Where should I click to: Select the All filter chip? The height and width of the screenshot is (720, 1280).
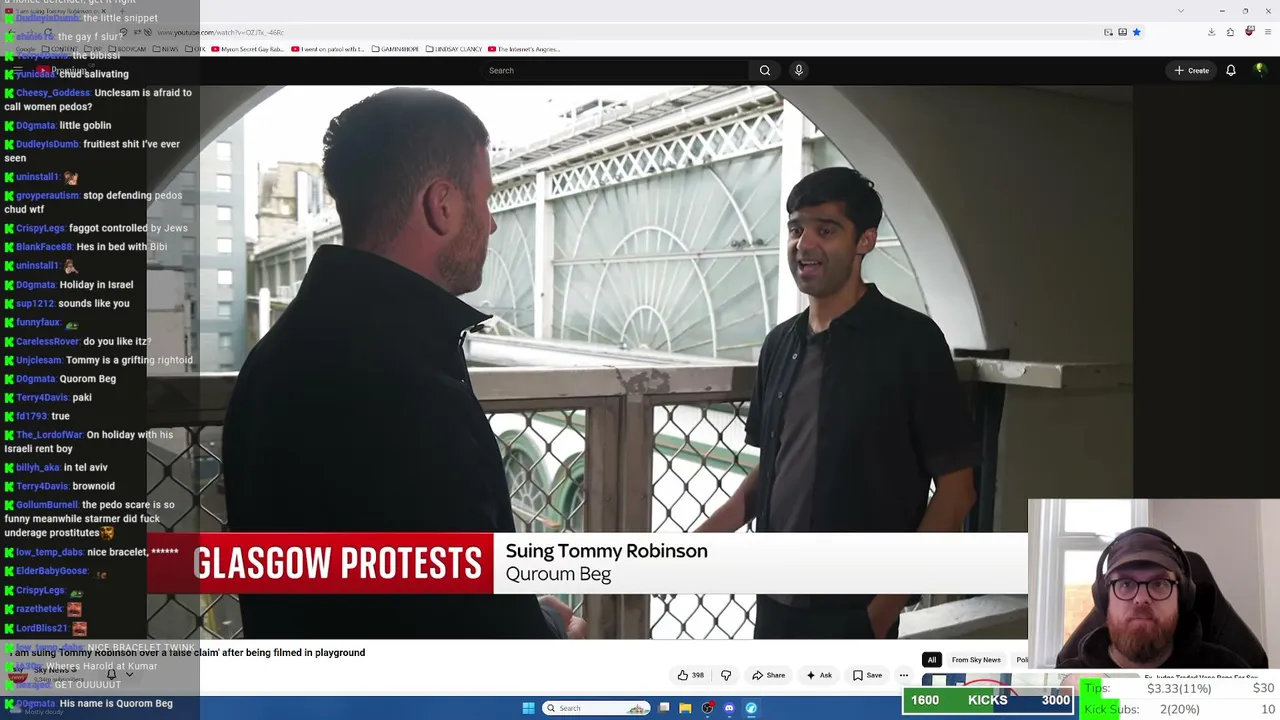[x=932, y=660]
